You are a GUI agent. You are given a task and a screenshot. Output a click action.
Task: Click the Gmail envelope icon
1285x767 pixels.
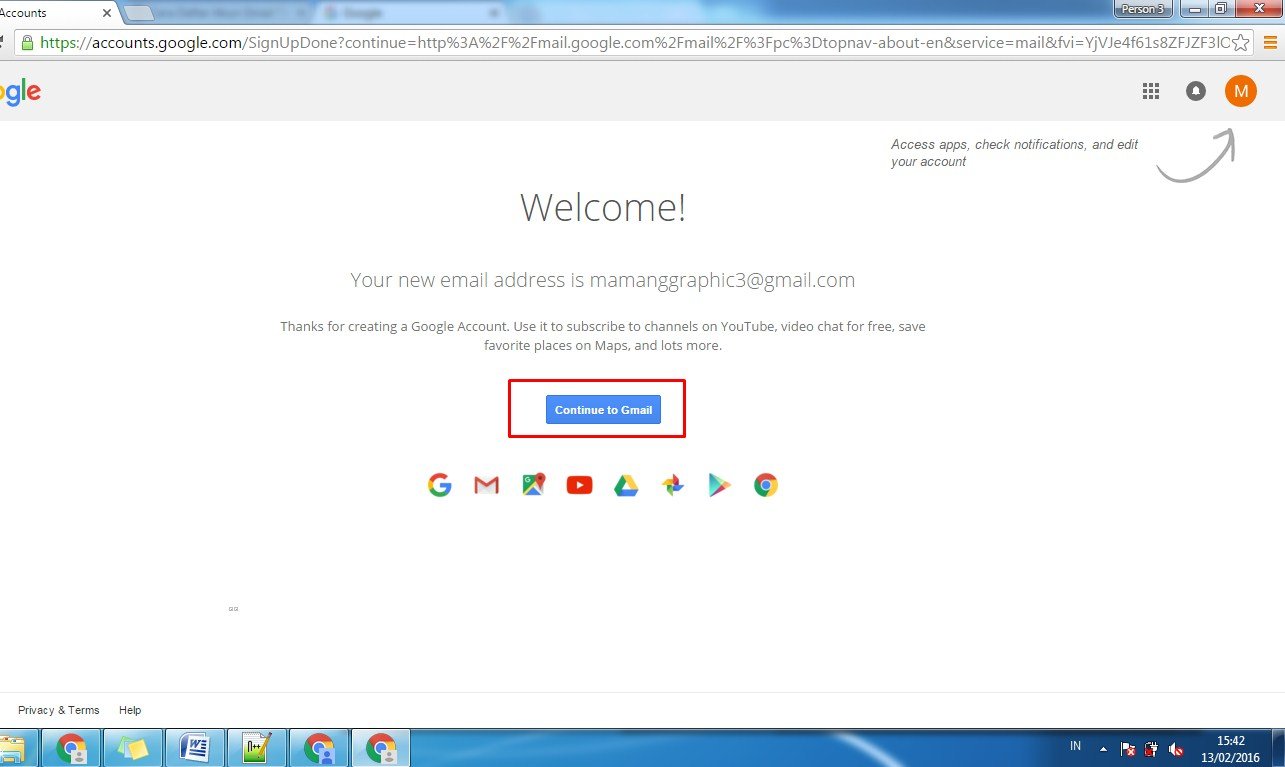pyautogui.click(x=486, y=485)
